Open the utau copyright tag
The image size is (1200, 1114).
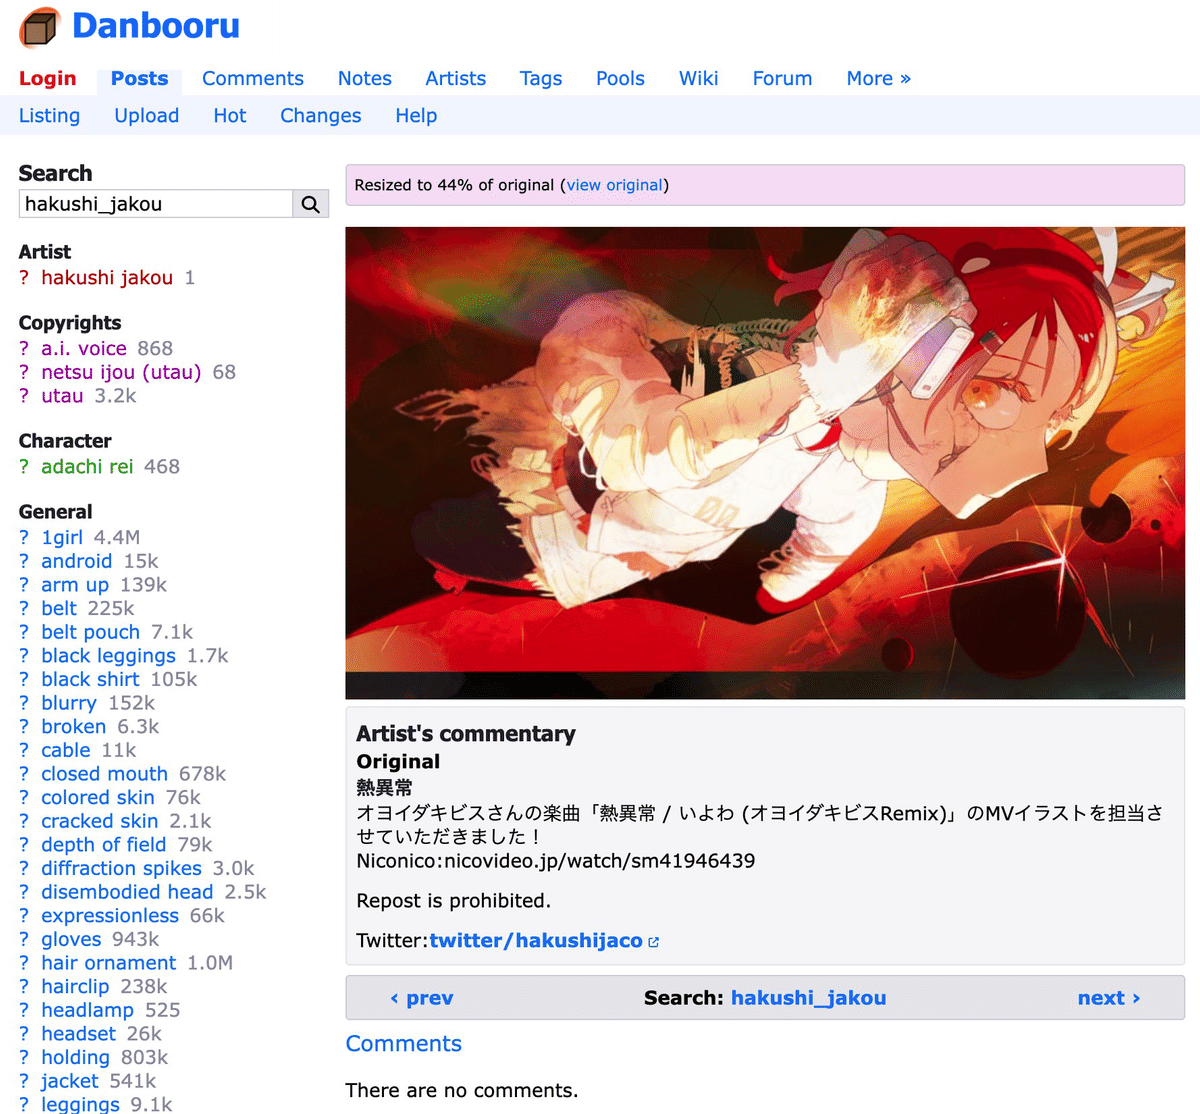coord(62,396)
